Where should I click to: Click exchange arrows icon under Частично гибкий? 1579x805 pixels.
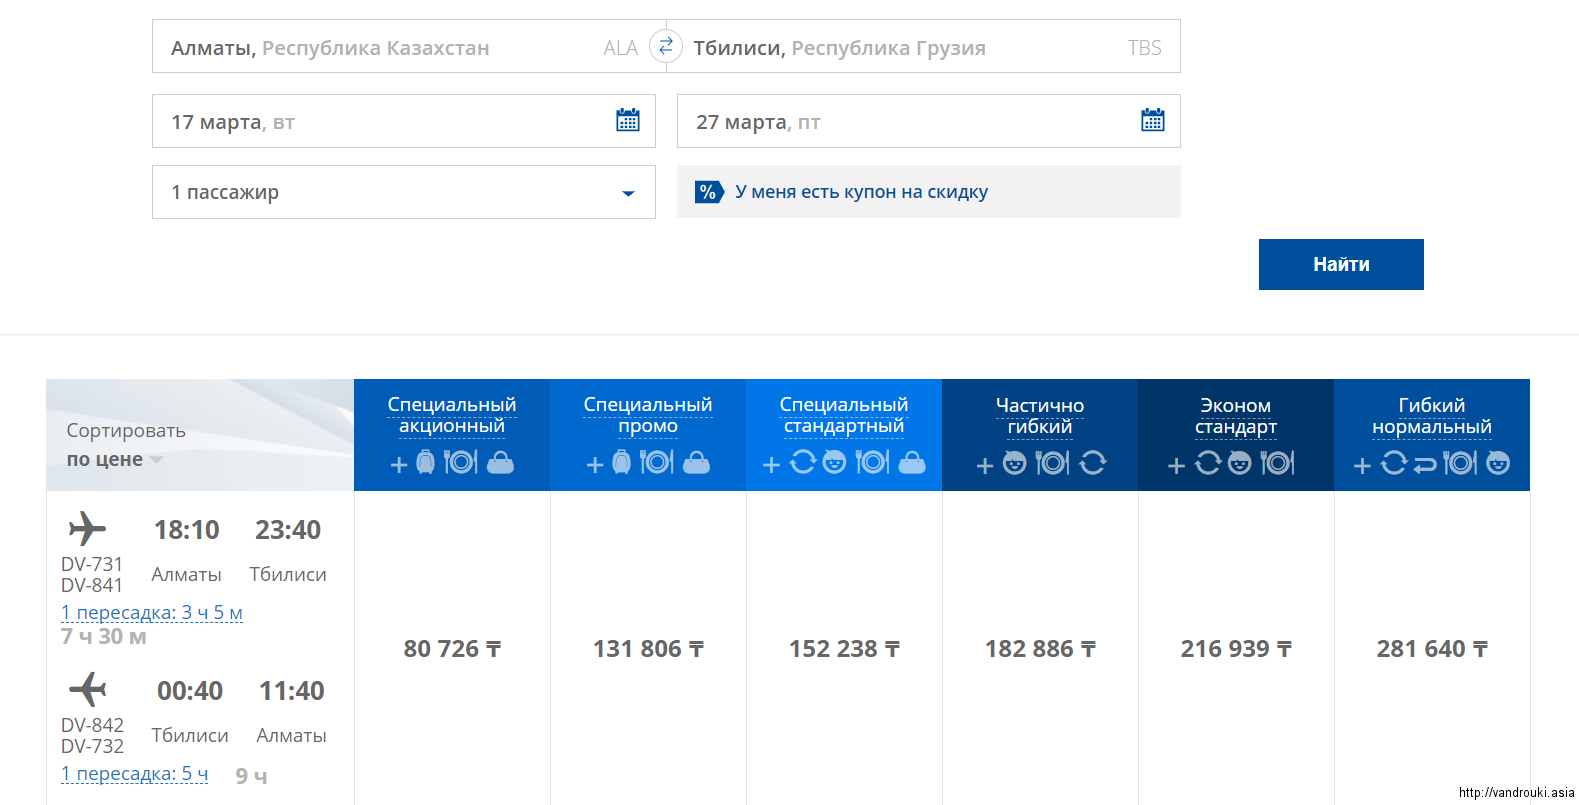[1093, 462]
